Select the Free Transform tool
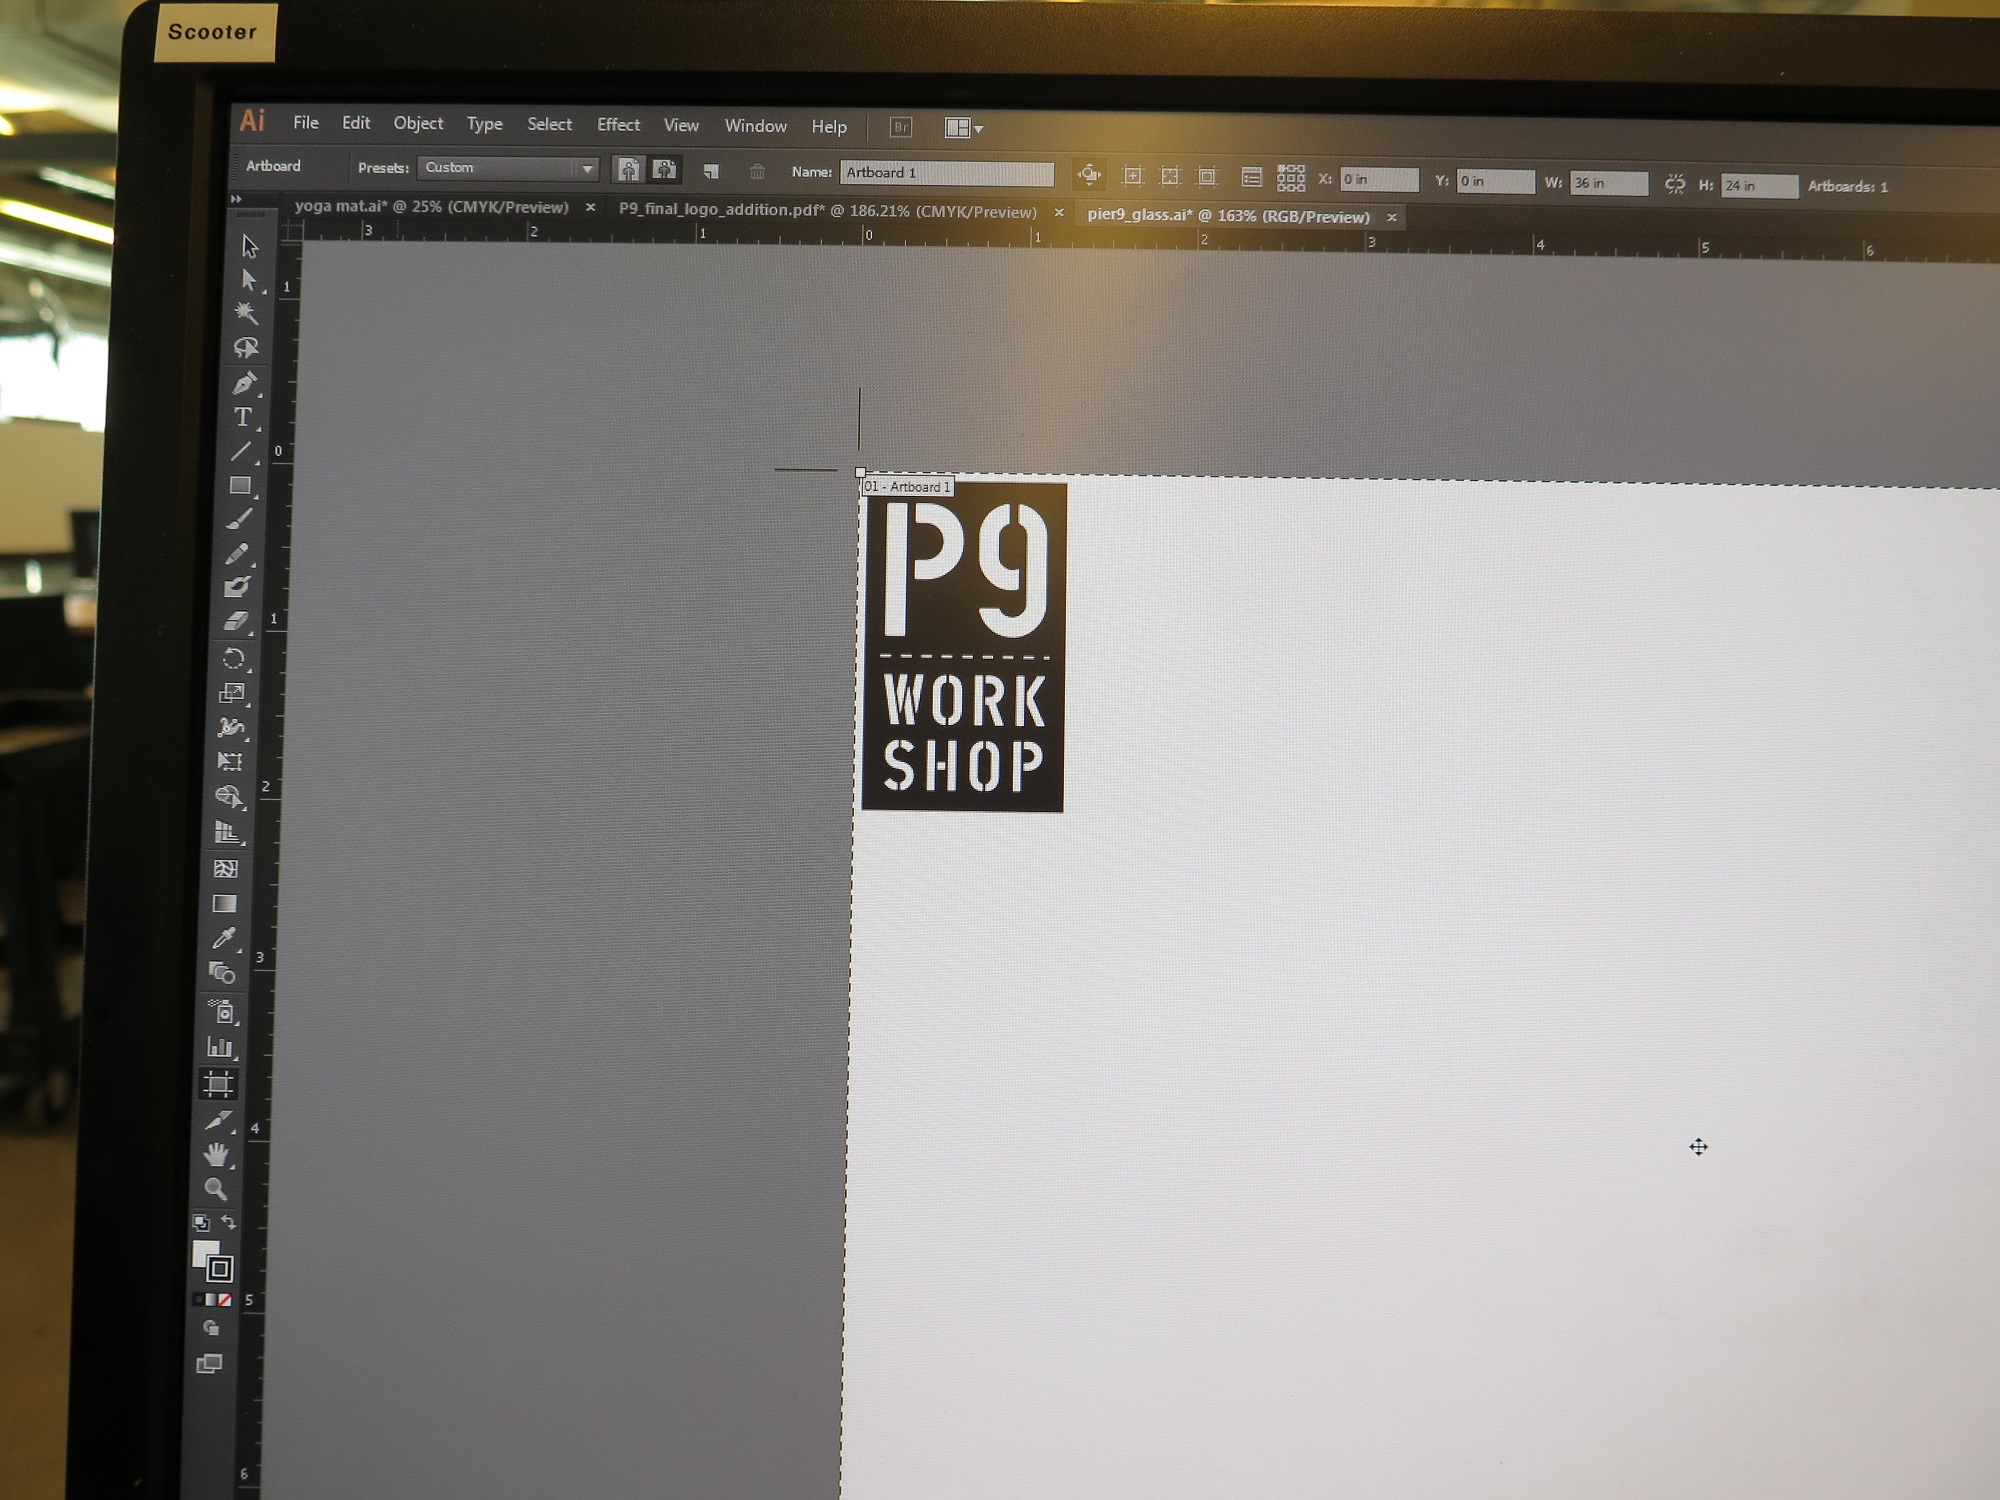The height and width of the screenshot is (1500, 2000). [x=229, y=762]
